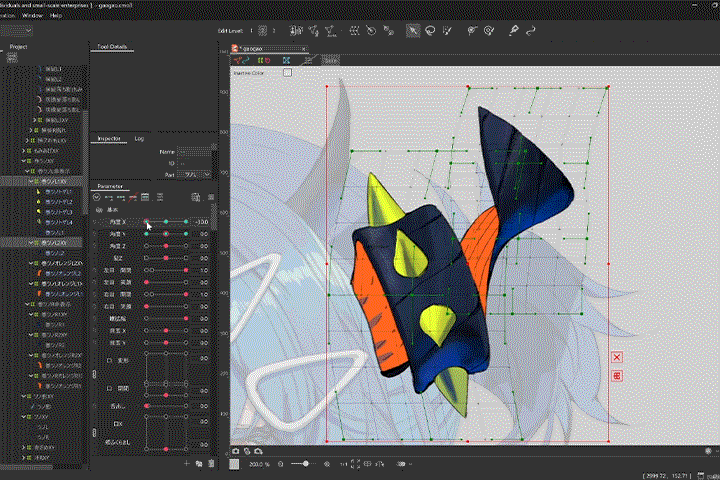Viewport: 720px width, 480px height.
Task: Switch to the Log tab
Action: [139, 138]
